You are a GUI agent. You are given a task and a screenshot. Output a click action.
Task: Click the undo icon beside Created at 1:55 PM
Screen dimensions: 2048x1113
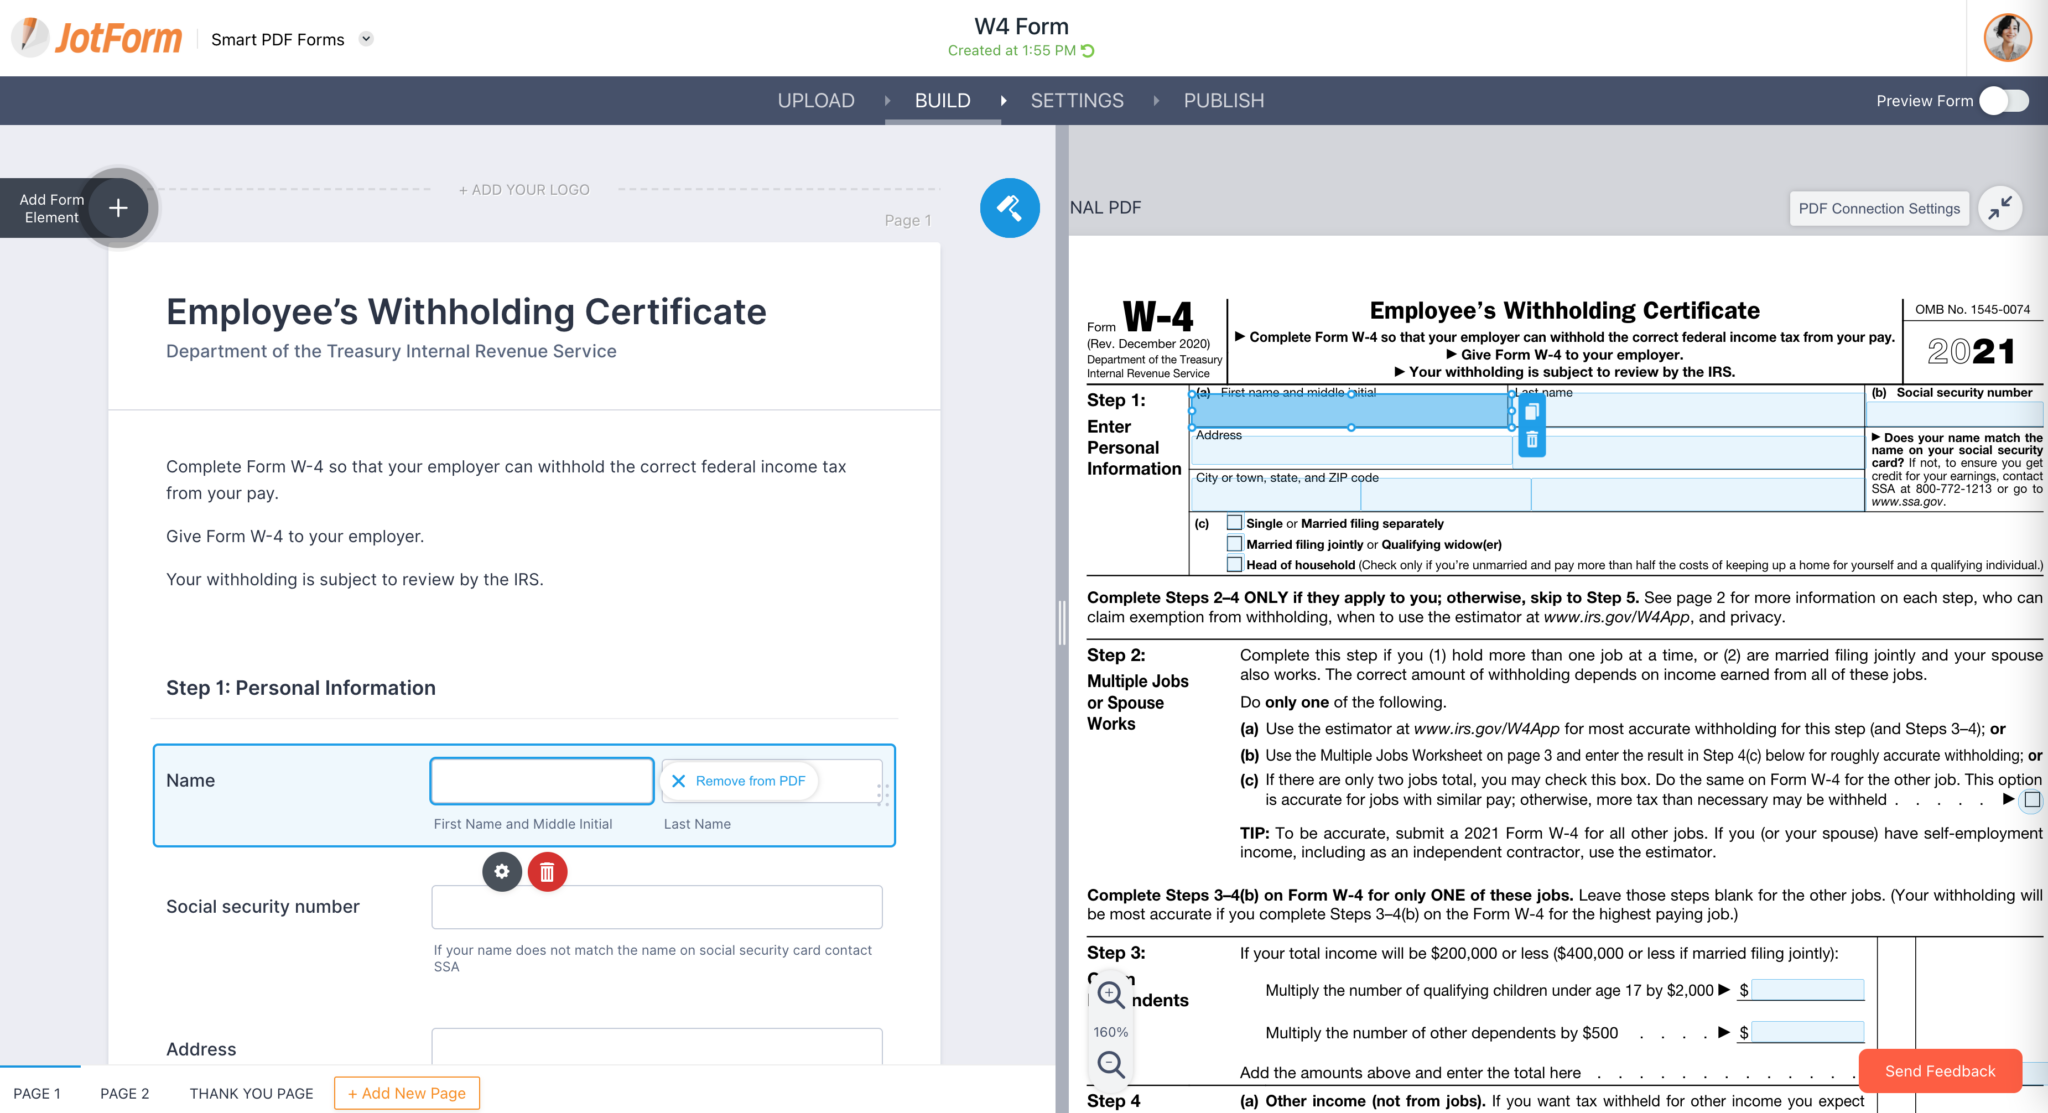click(x=1089, y=50)
